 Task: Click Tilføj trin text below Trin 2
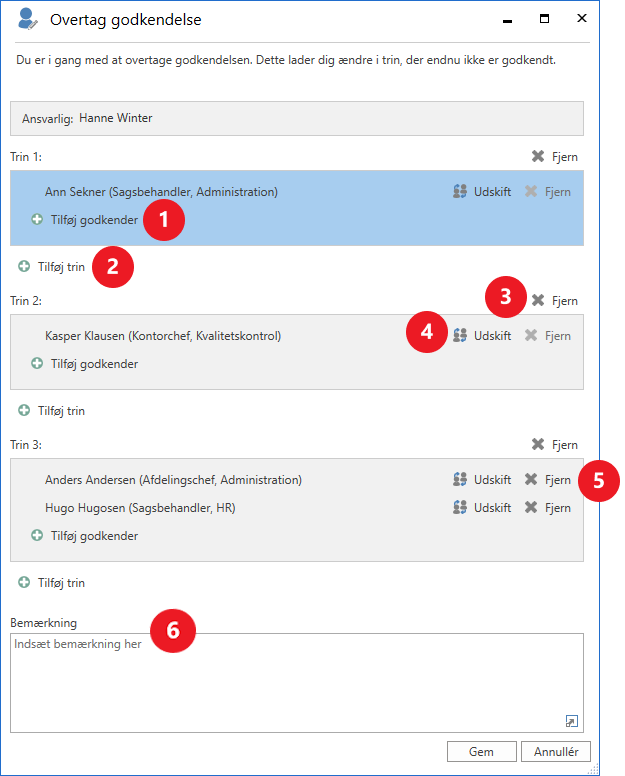tap(61, 411)
